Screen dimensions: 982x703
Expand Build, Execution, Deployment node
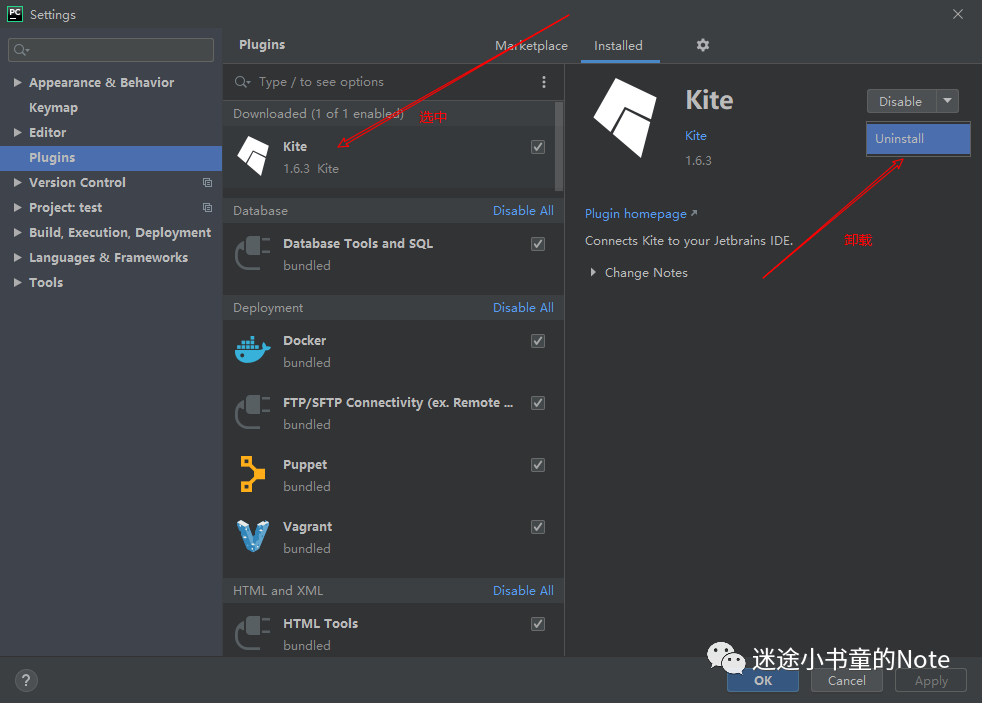18,233
